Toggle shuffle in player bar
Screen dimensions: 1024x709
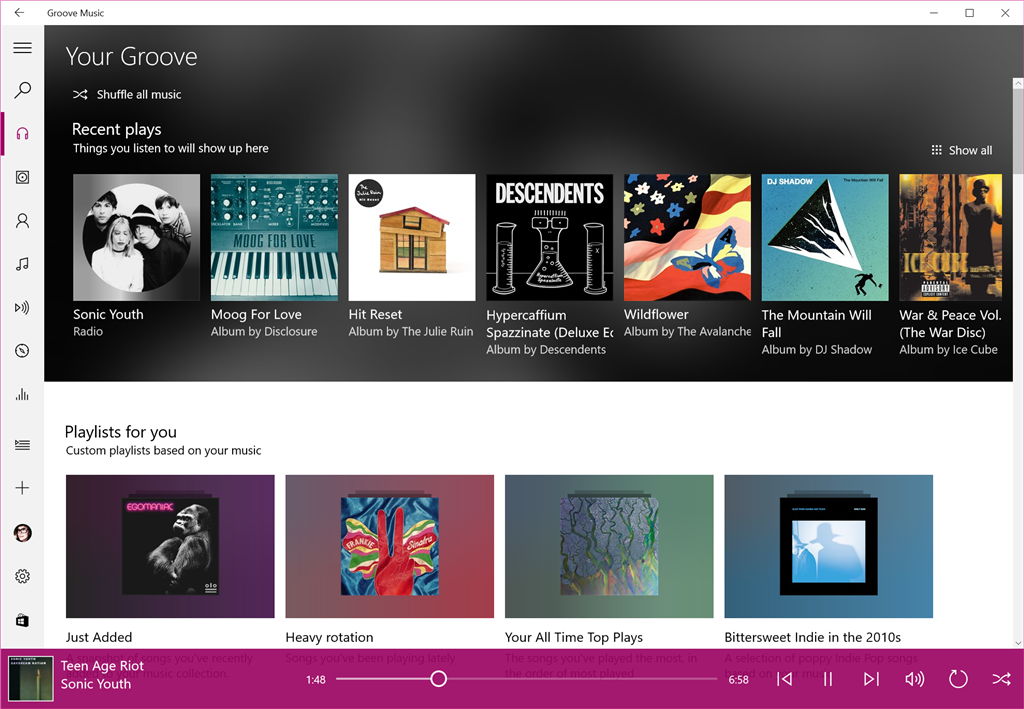point(1001,679)
